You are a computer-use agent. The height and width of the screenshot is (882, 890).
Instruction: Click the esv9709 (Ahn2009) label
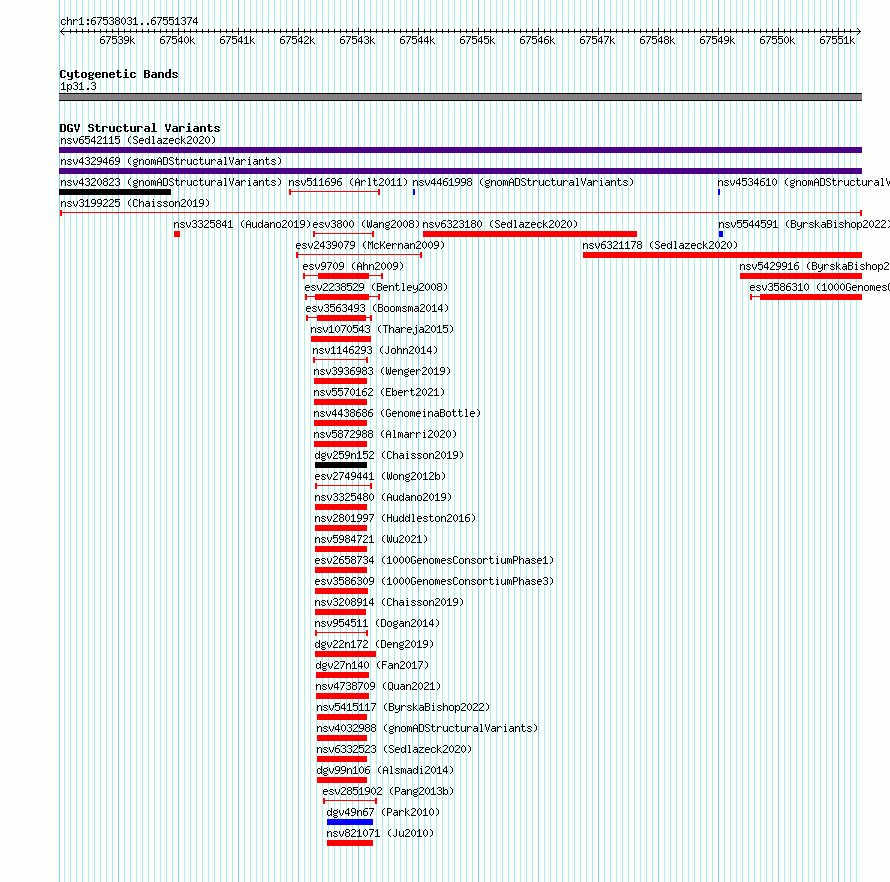point(353,266)
